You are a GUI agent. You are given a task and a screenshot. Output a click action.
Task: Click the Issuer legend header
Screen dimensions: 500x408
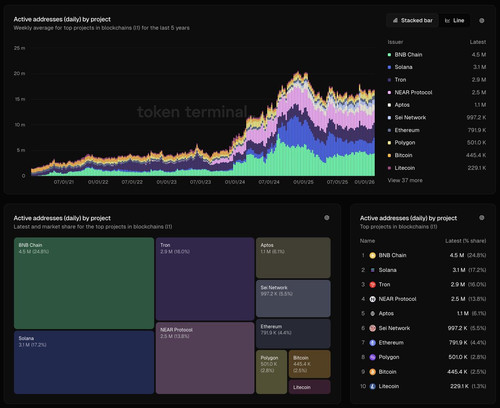[395, 42]
